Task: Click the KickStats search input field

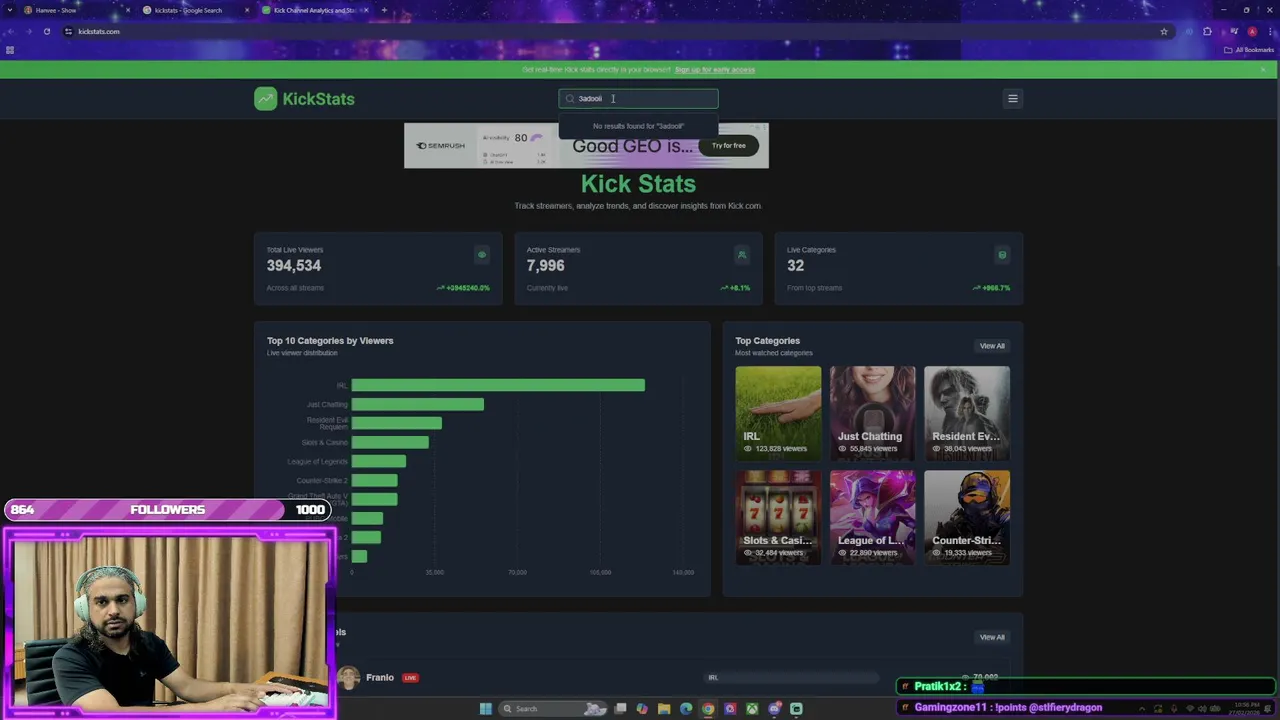Action: (638, 98)
